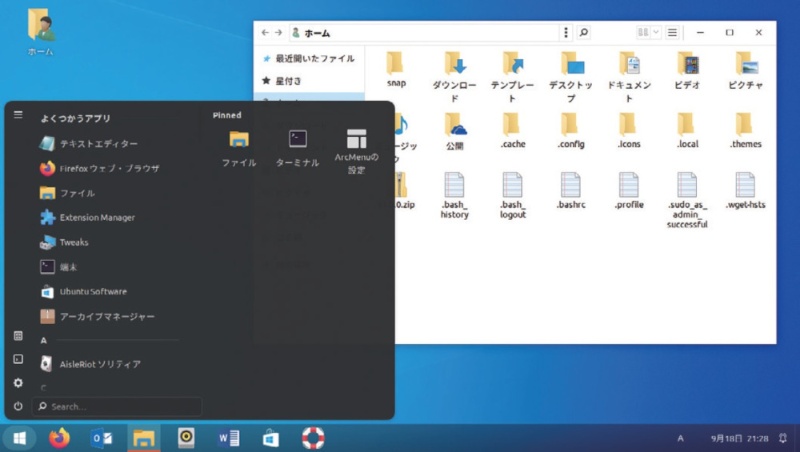Expand the ArcMenu hamburger button
The image size is (800, 452).
coord(18,115)
